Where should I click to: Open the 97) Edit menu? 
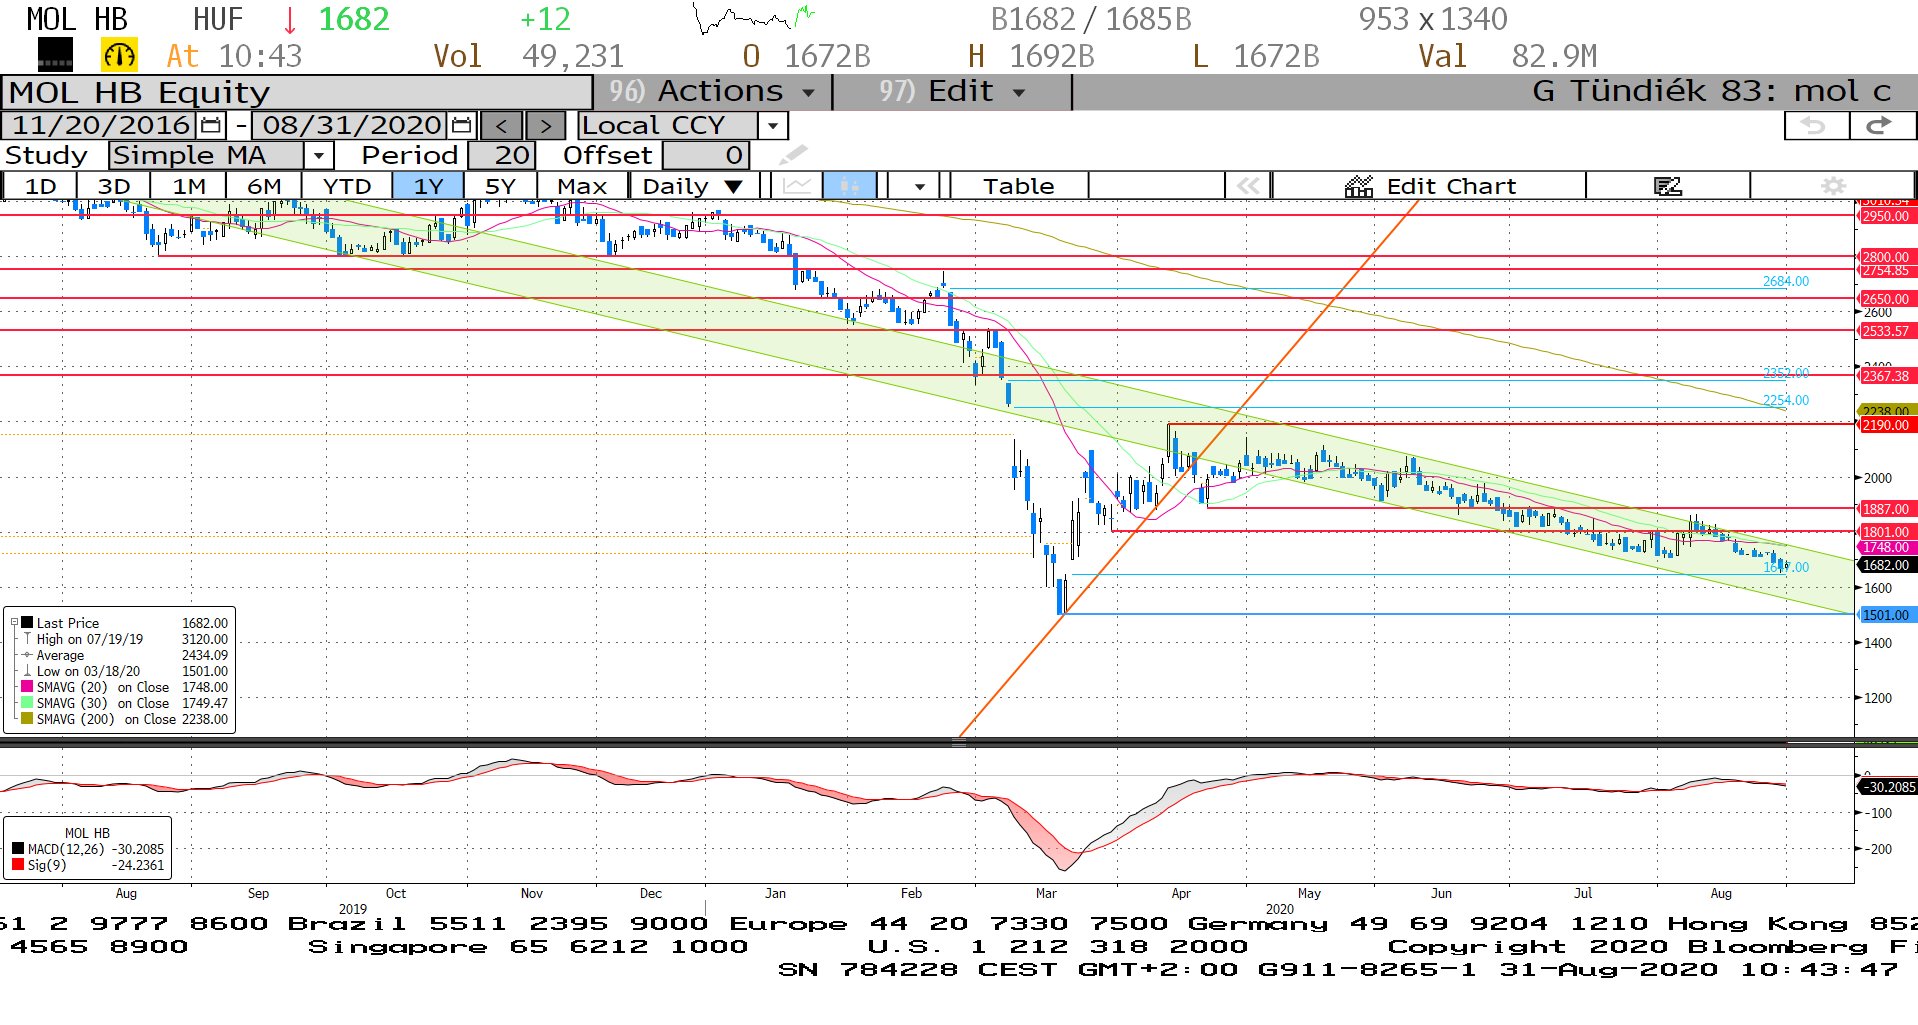[x=952, y=92]
